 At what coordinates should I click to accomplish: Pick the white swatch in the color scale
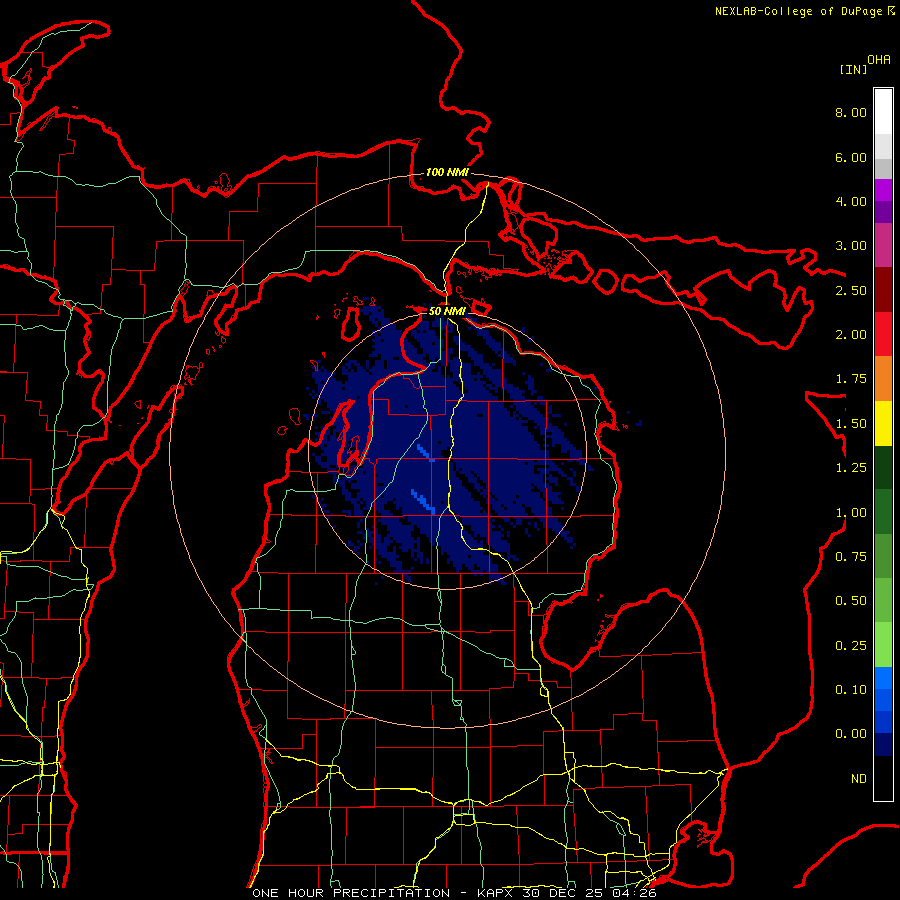click(883, 112)
